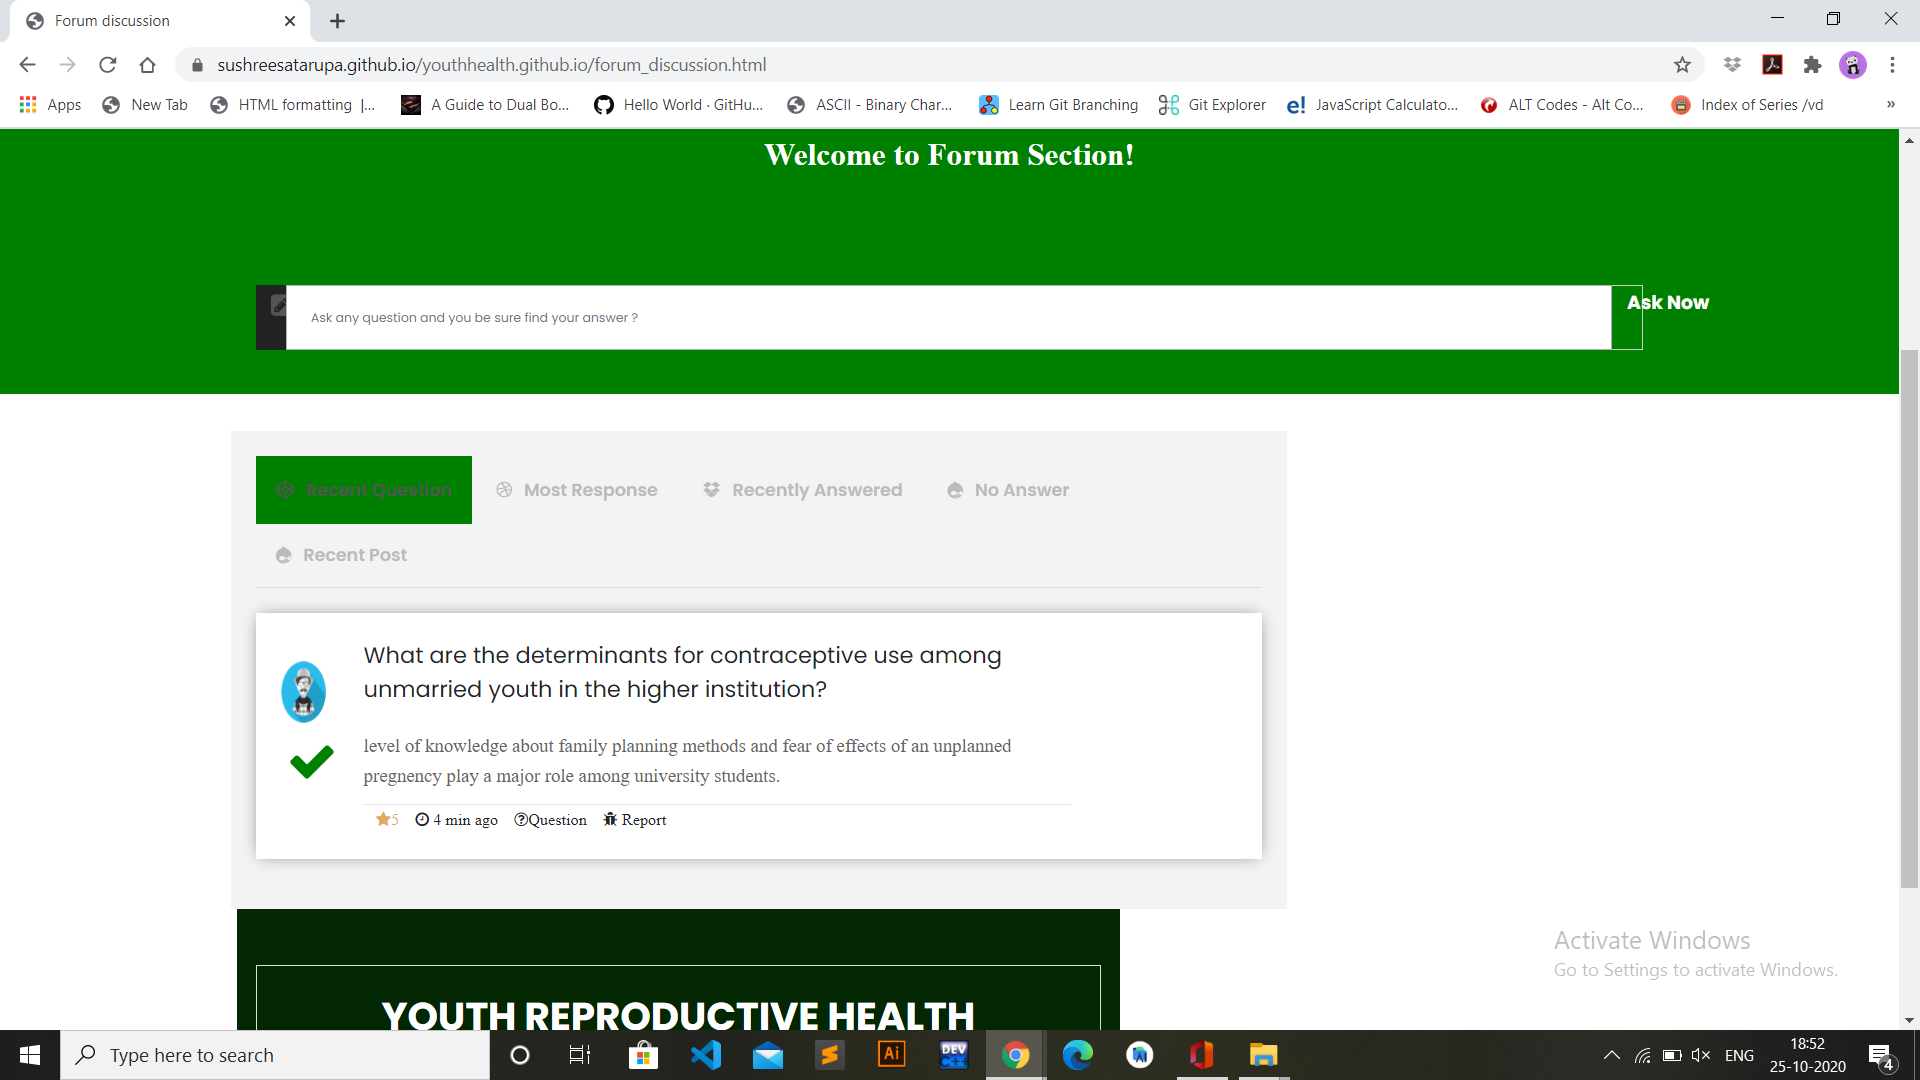Viewport: 1920px width, 1080px height.
Task: Click the ask any question input field
Action: [x=948, y=318]
